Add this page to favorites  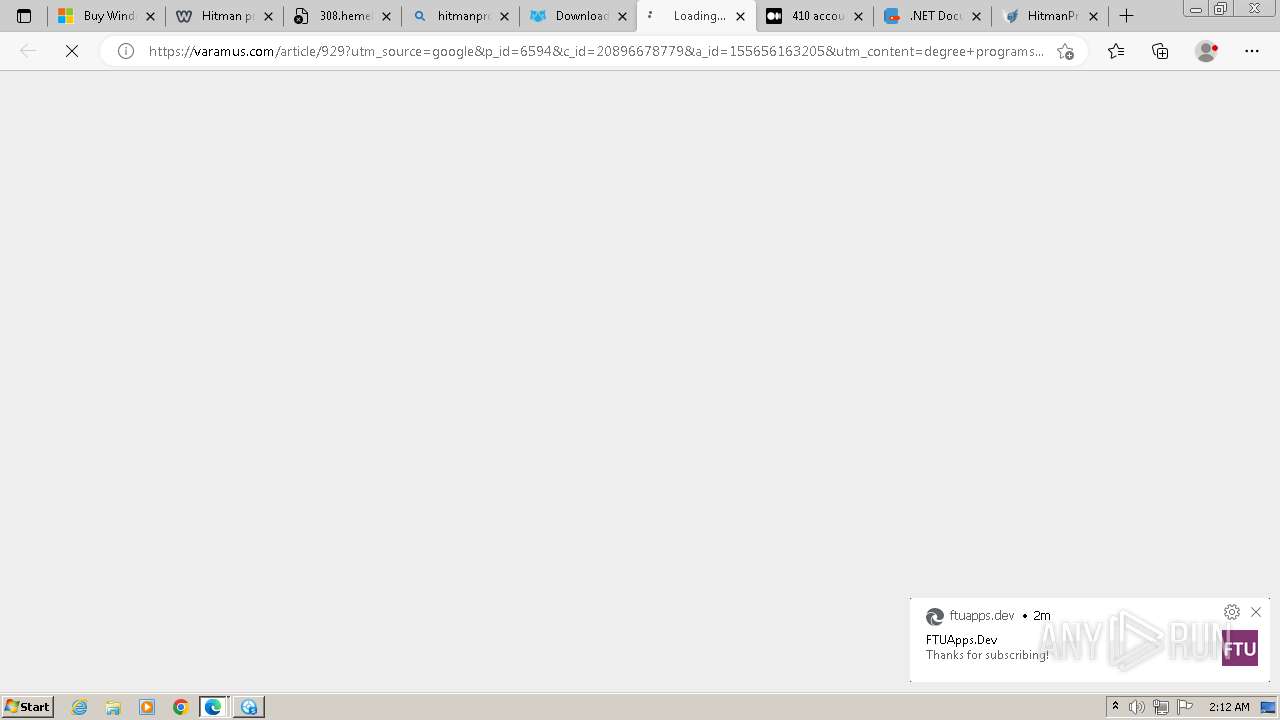1065,51
